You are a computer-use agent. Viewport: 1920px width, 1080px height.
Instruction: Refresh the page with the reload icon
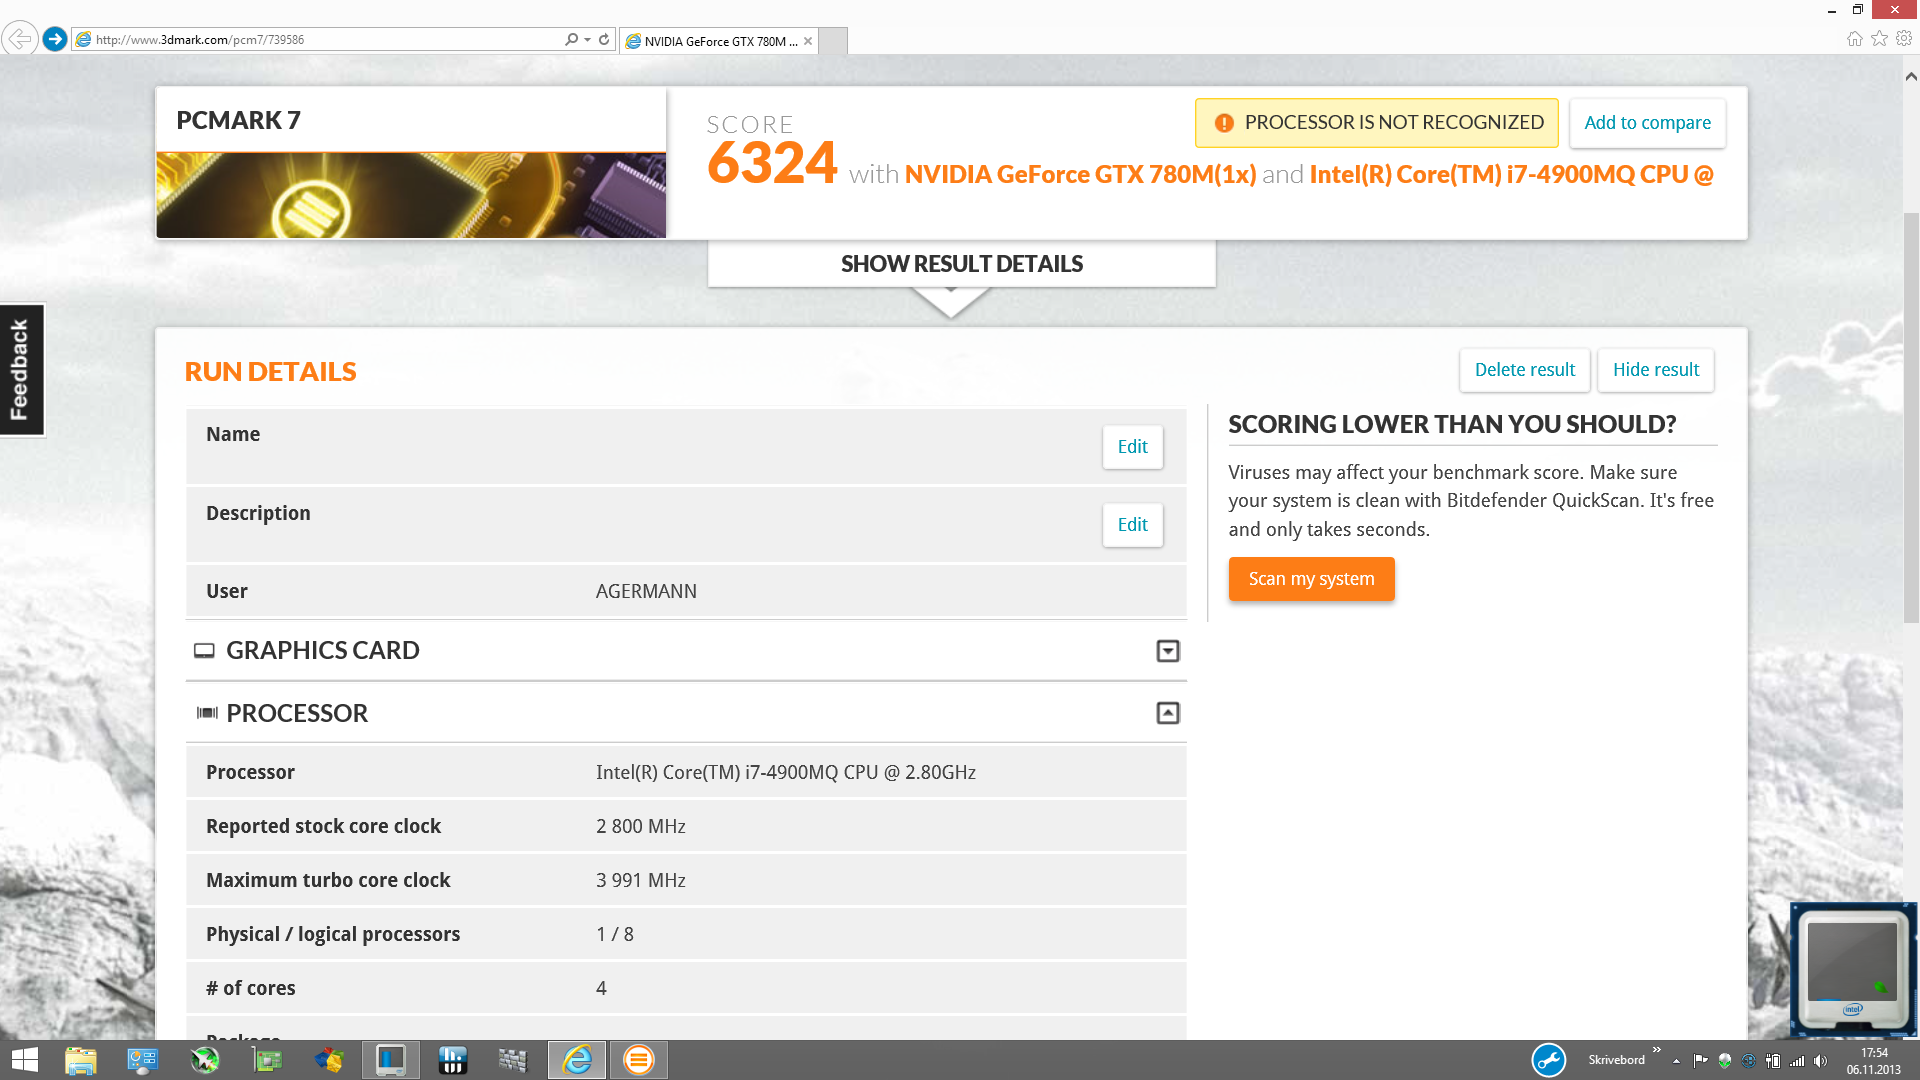click(x=604, y=39)
